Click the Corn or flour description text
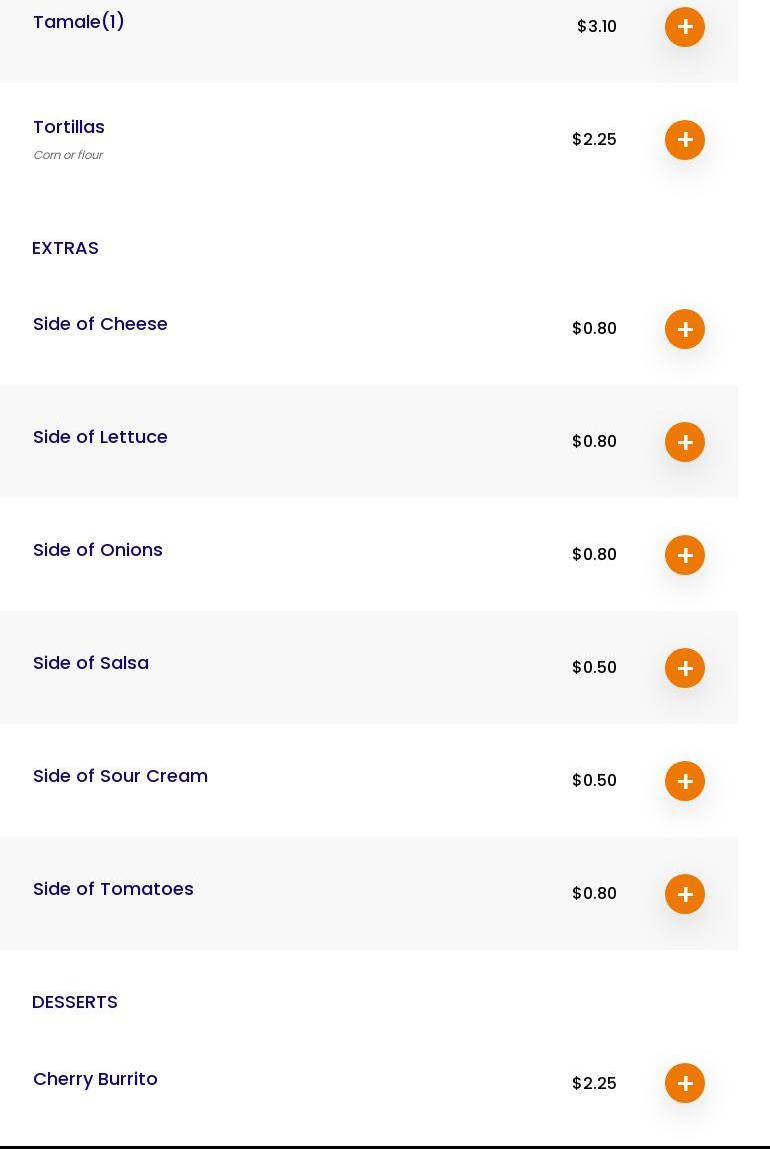 68,155
